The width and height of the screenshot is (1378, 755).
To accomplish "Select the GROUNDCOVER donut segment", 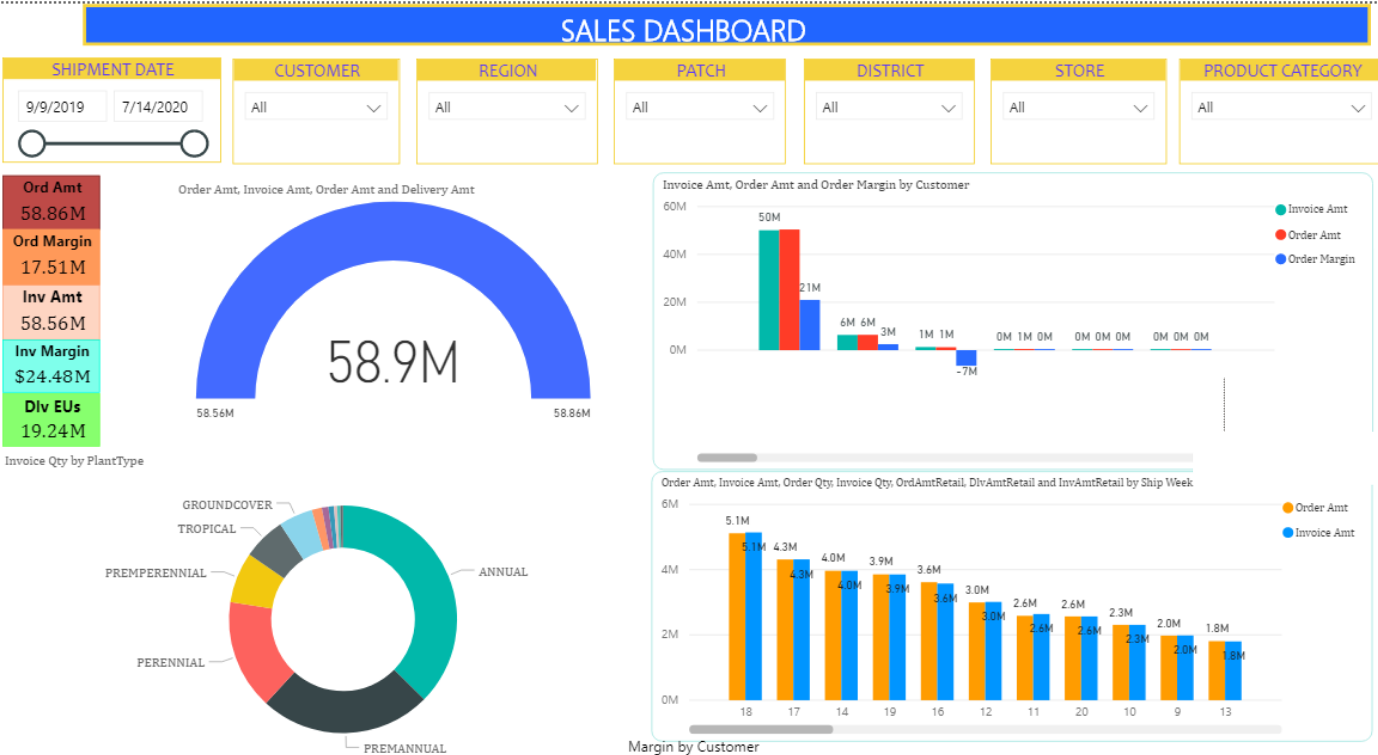I will (301, 531).
